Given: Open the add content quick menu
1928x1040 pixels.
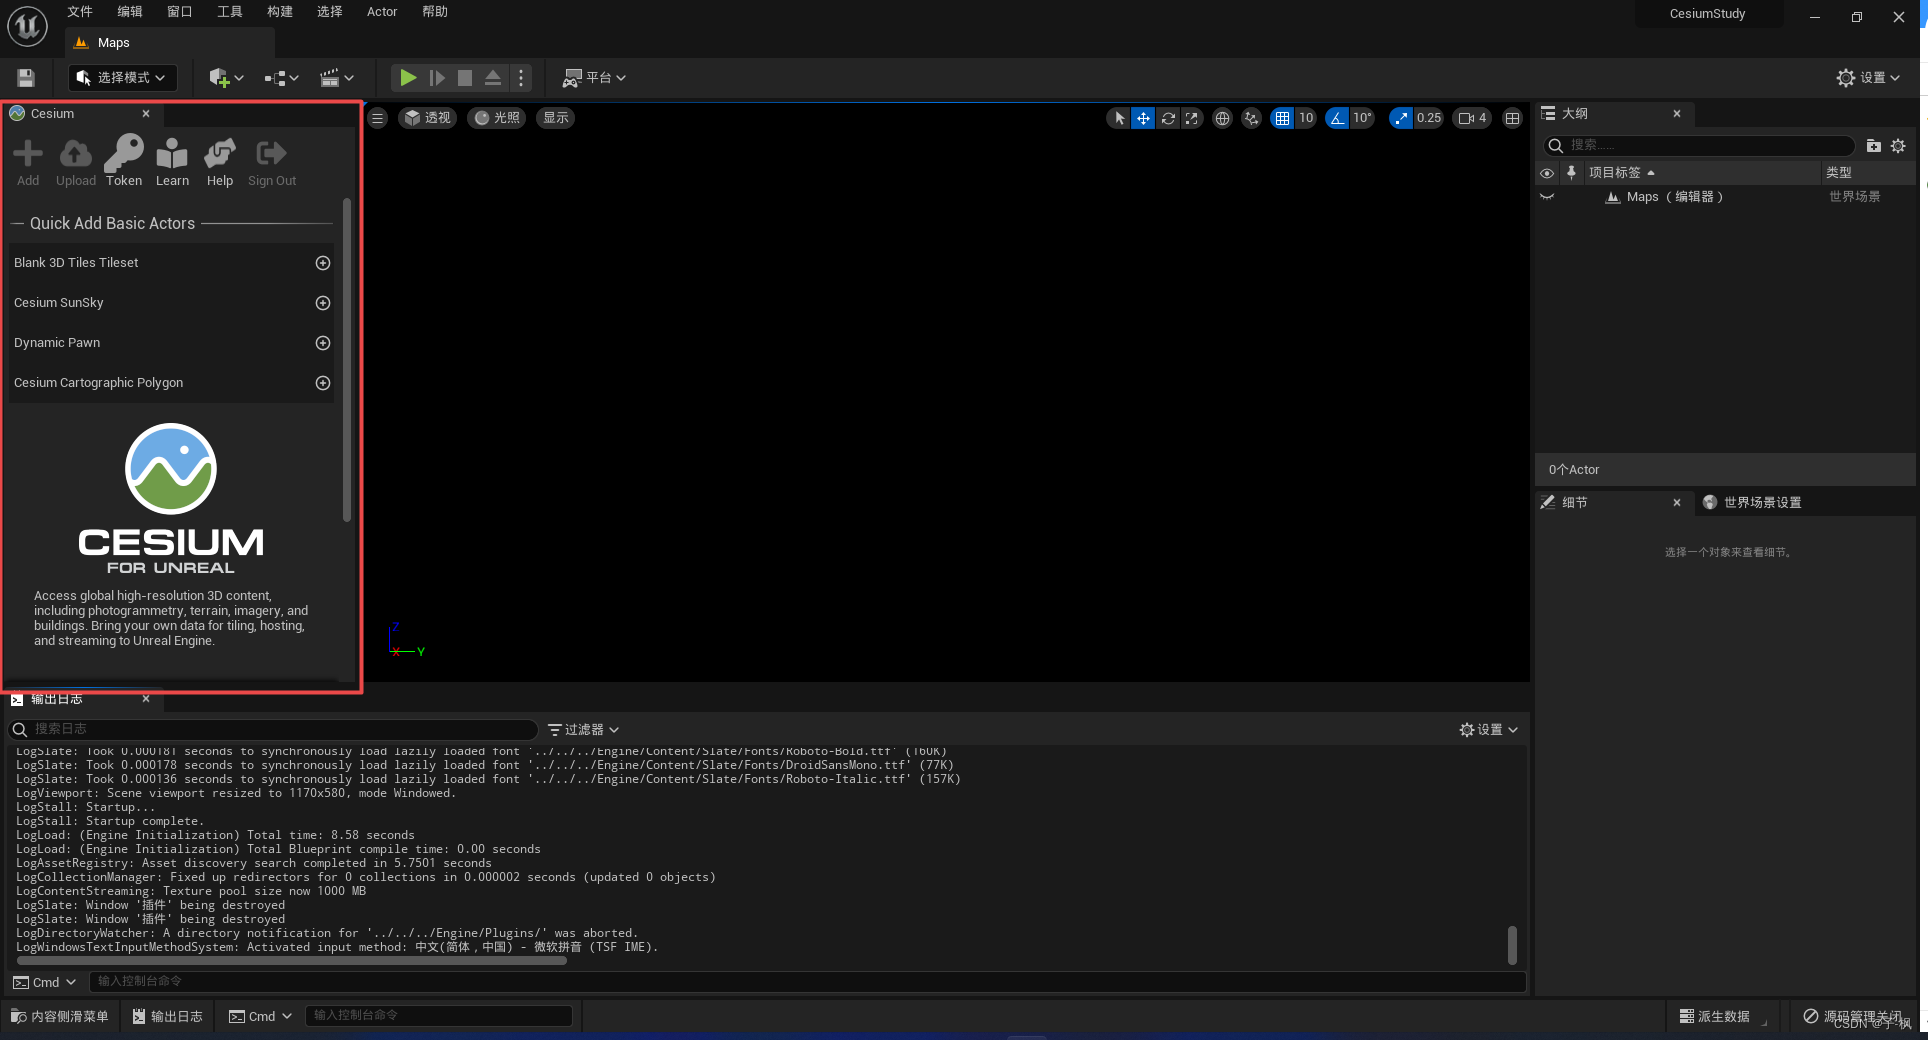Looking at the screenshot, I should point(226,78).
